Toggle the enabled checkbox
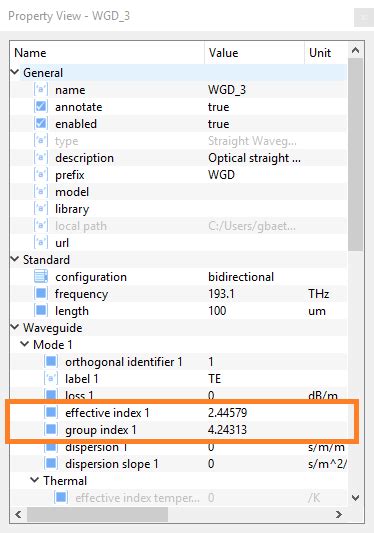374x533 pixels. 41,123
